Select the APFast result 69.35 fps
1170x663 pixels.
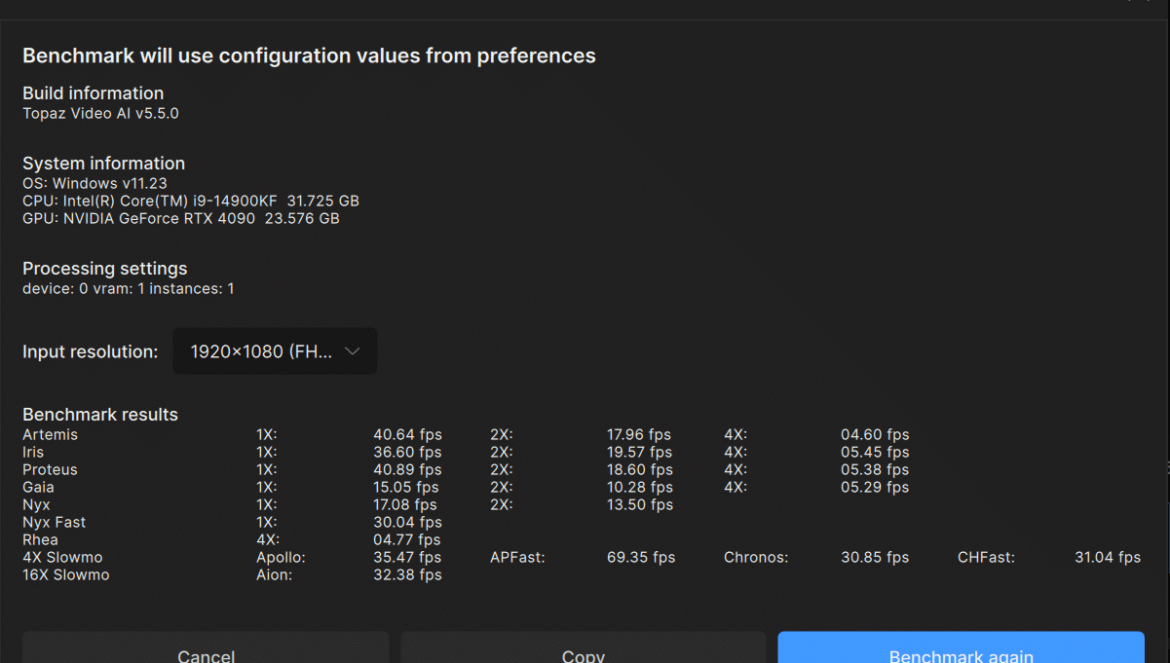[641, 558]
